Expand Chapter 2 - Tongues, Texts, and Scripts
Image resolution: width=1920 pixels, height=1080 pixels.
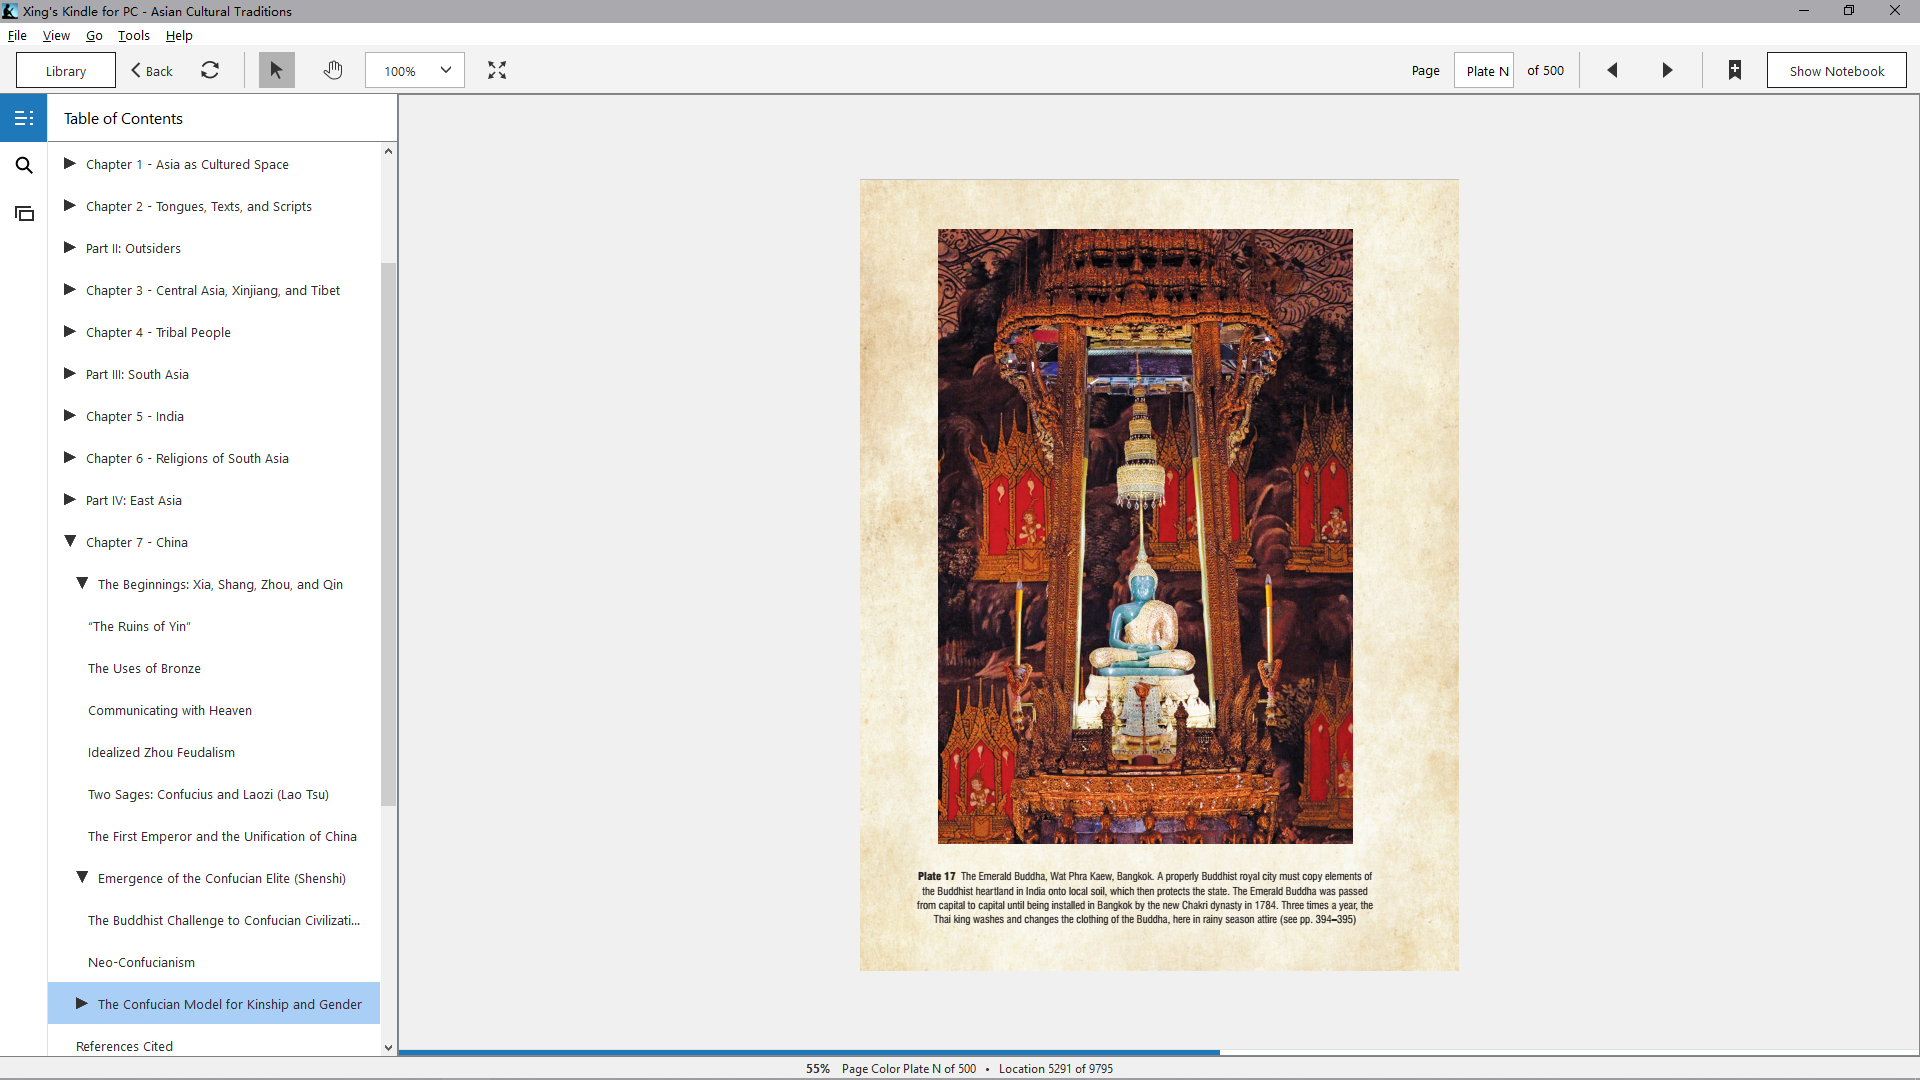[70, 205]
